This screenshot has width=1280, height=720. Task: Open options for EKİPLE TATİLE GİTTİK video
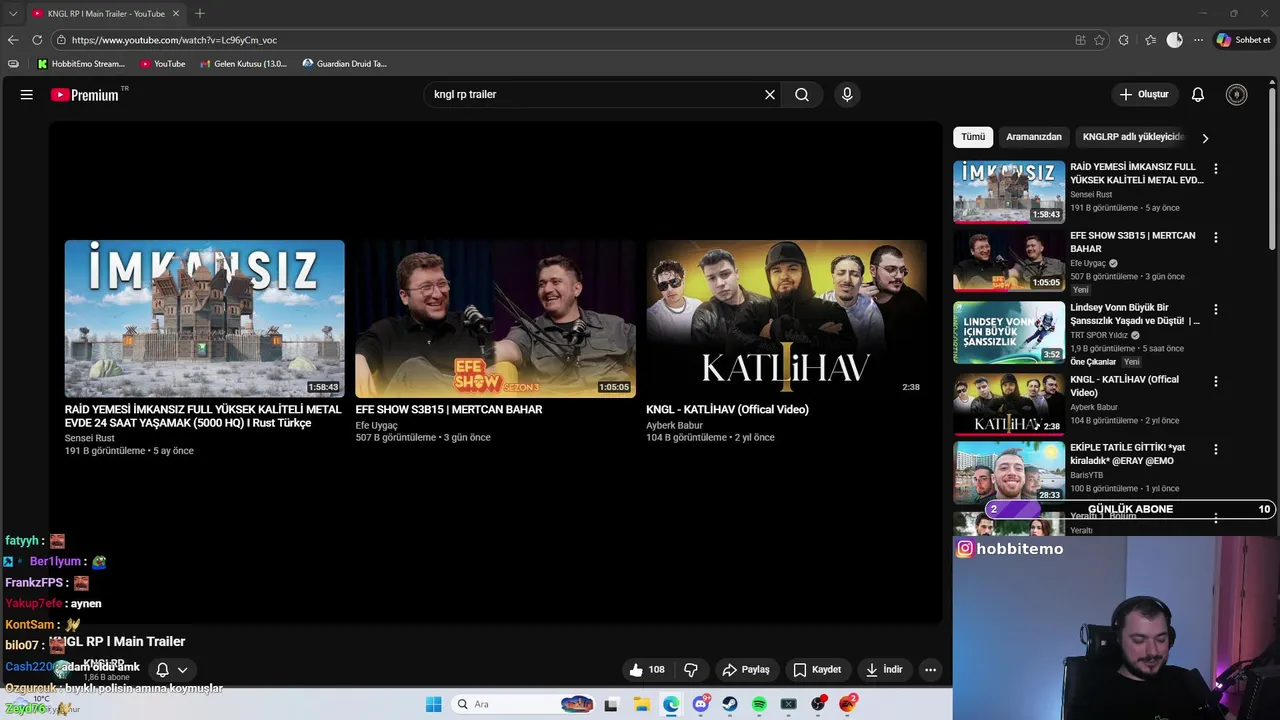pos(1216,450)
